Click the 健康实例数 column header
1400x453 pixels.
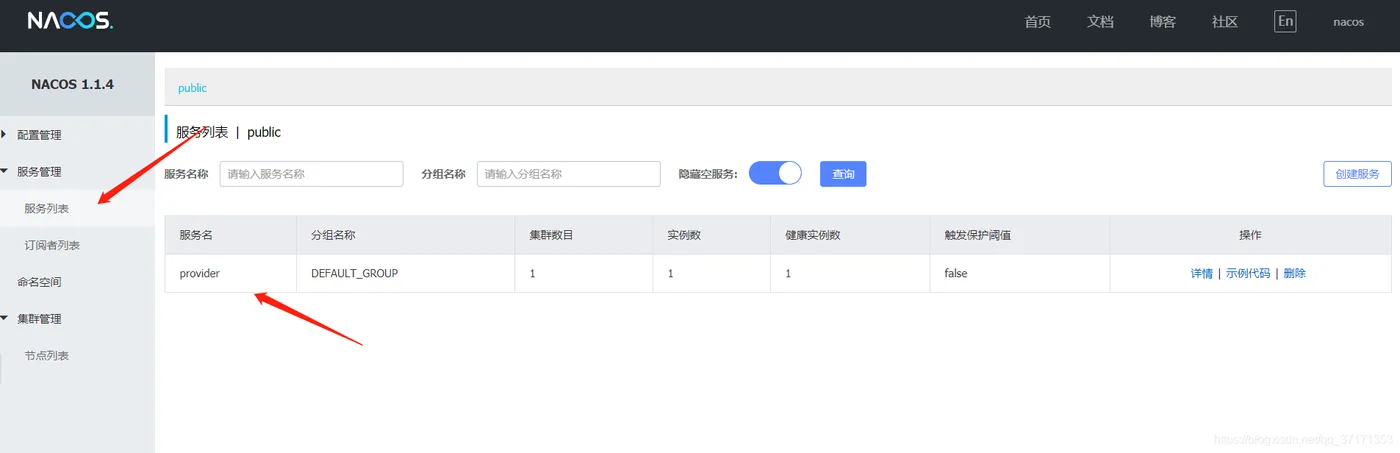850,235
